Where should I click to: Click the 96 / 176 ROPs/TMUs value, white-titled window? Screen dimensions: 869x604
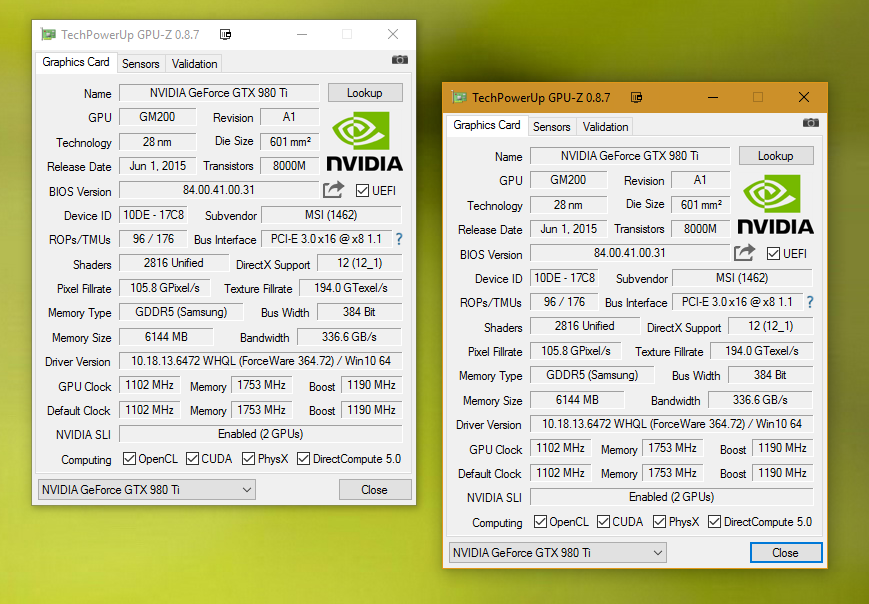point(154,239)
